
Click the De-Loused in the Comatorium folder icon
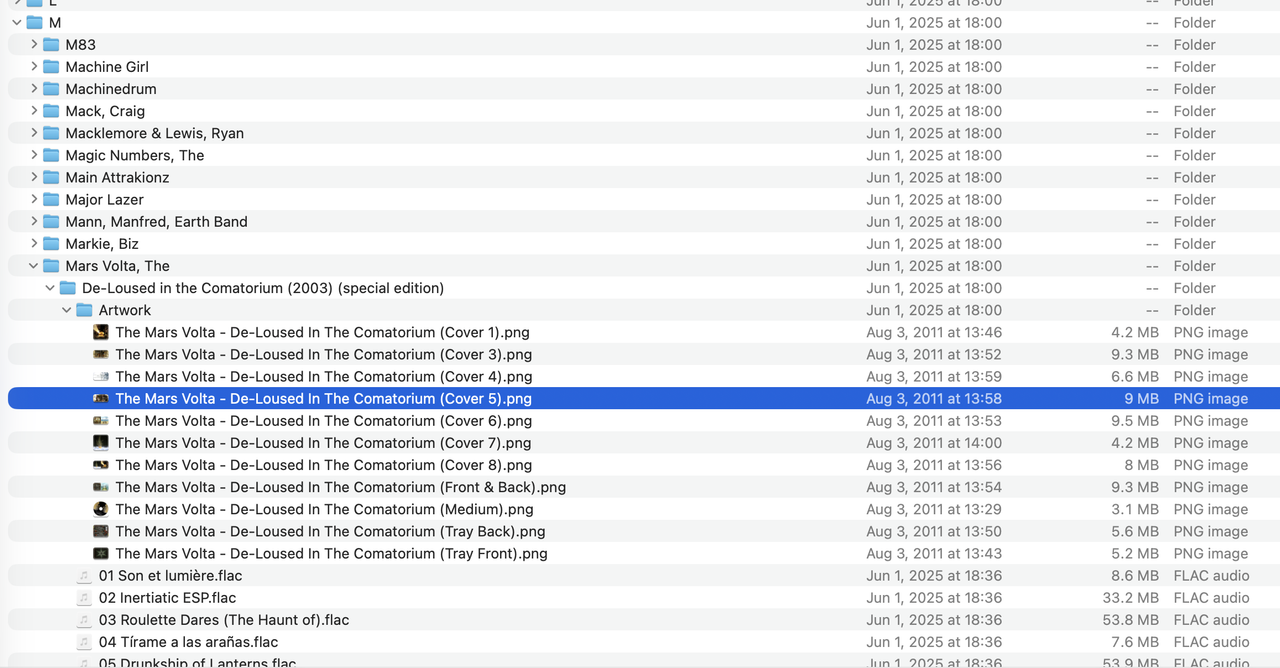(x=68, y=287)
